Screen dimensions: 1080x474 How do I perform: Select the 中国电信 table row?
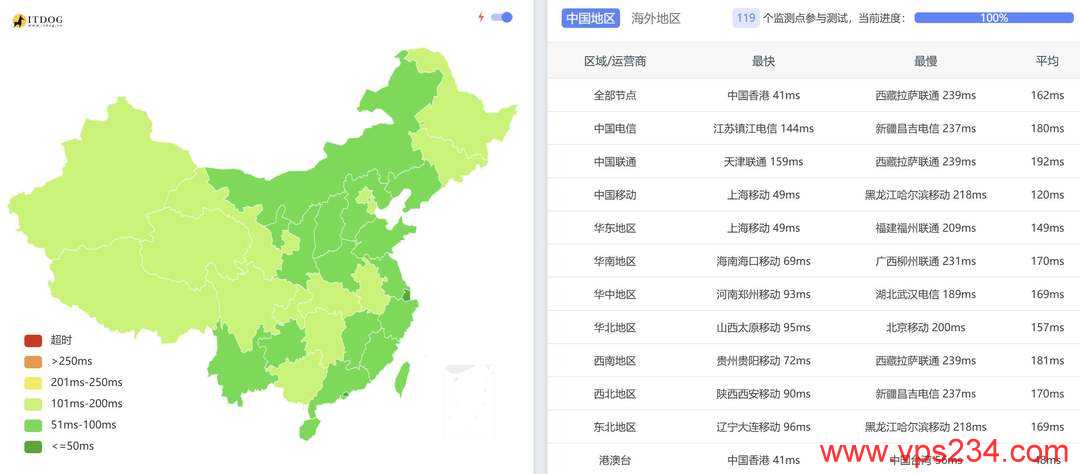813,128
